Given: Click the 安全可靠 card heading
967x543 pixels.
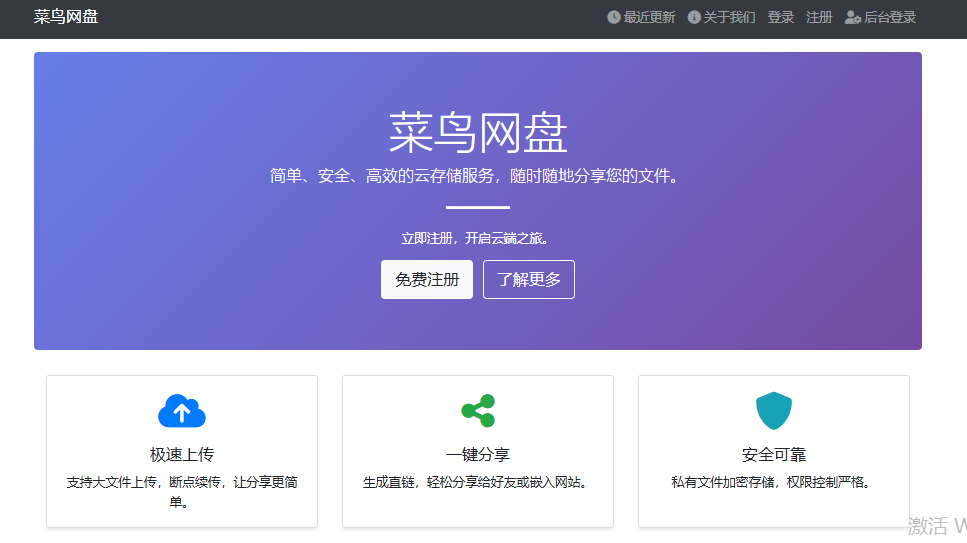Looking at the screenshot, I should (x=774, y=455).
